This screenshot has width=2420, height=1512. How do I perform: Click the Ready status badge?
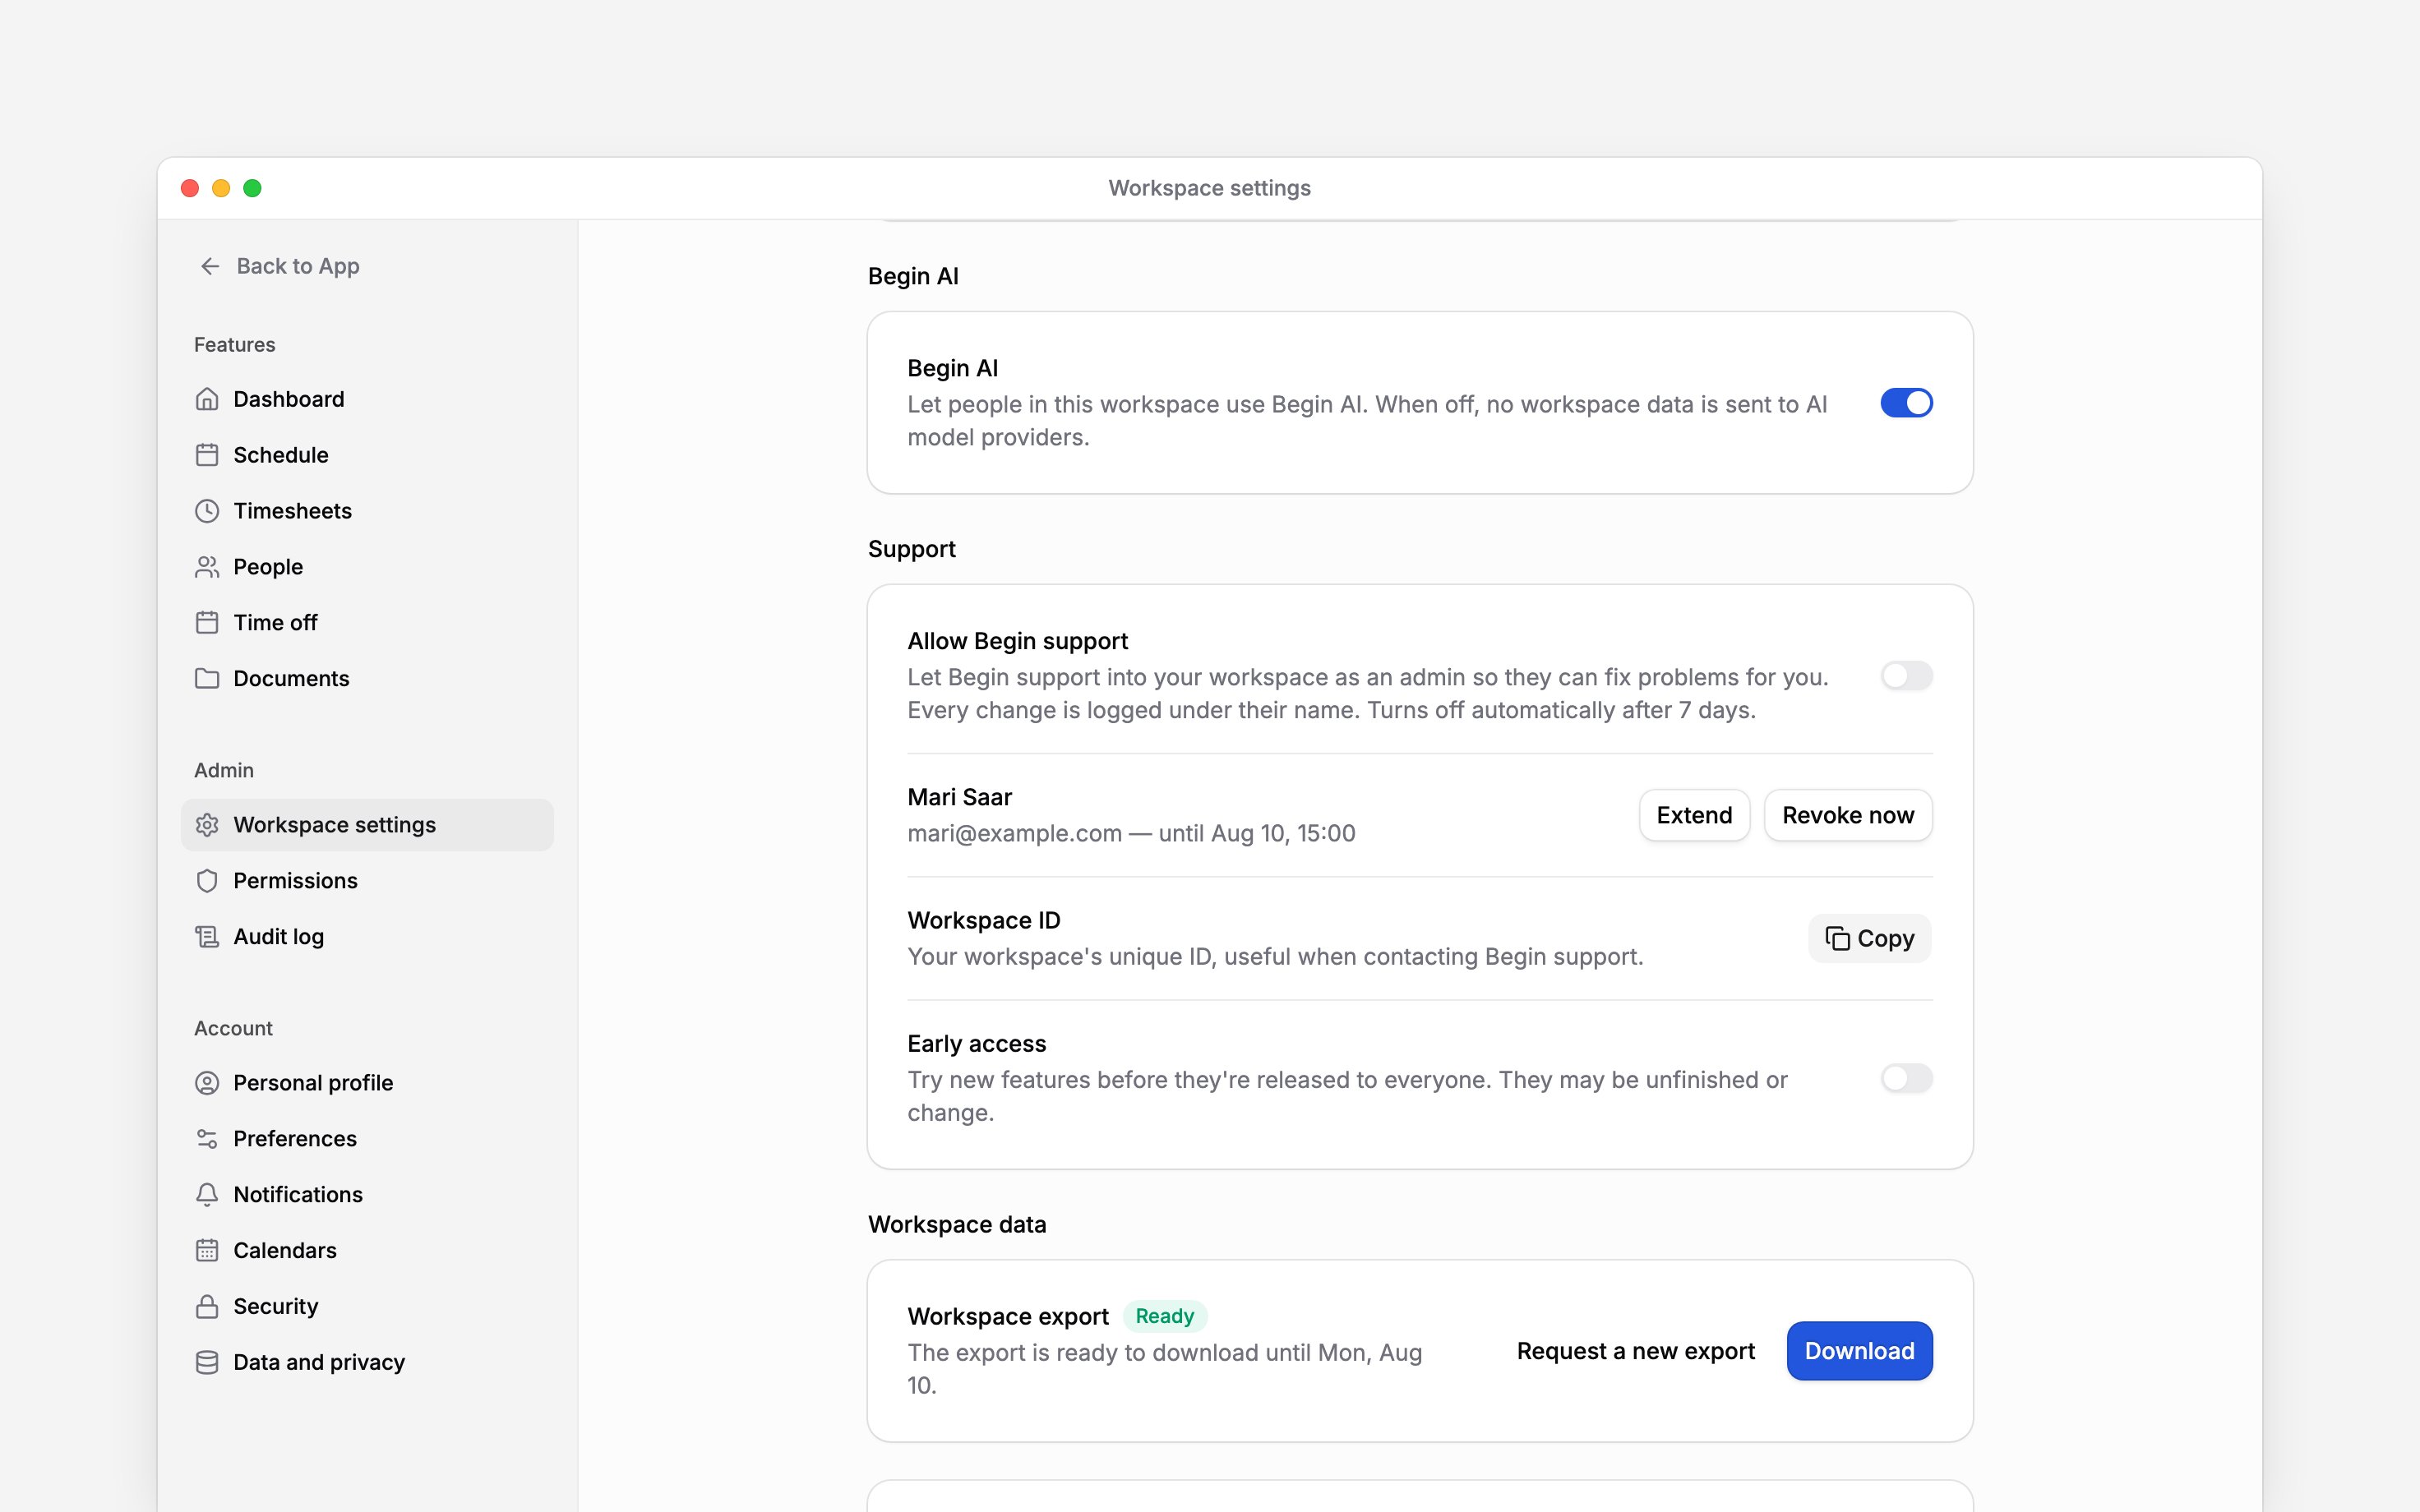(x=1165, y=1316)
